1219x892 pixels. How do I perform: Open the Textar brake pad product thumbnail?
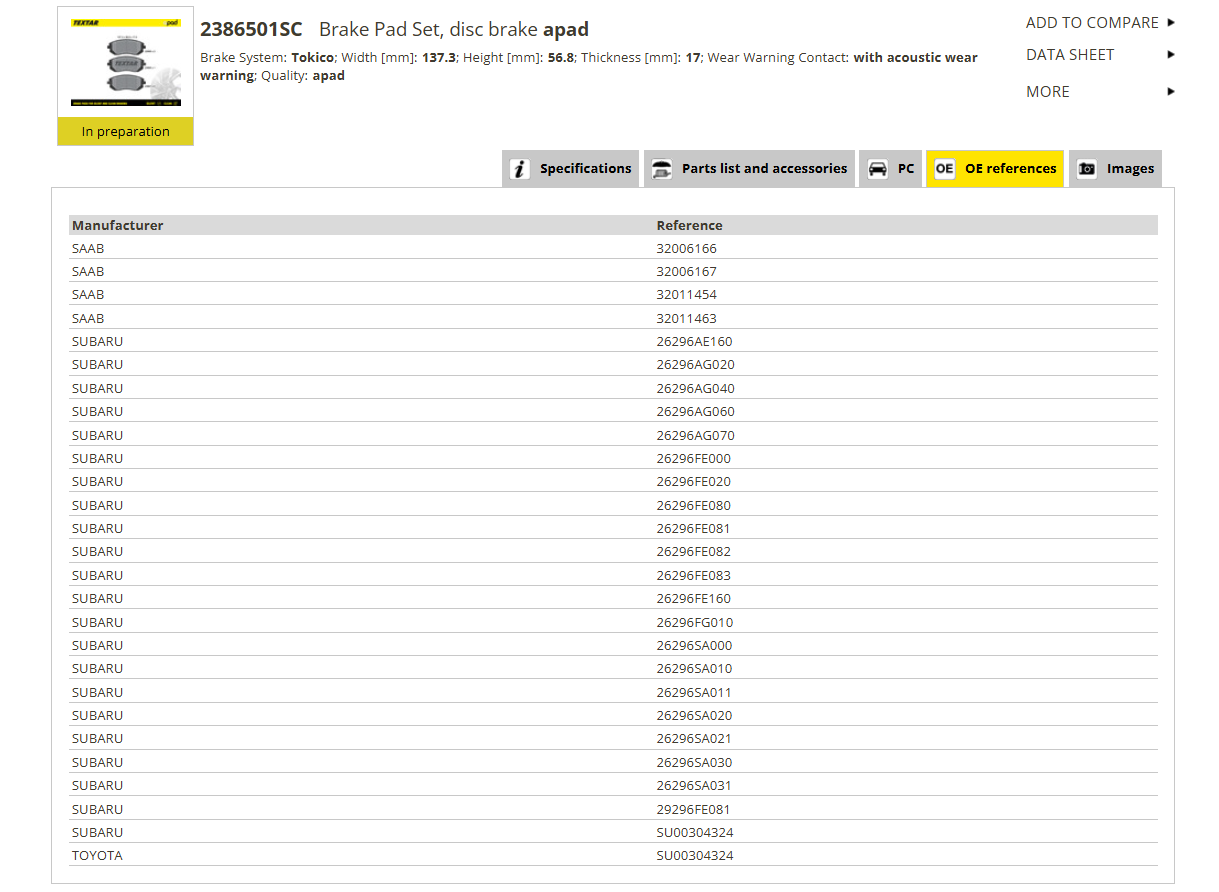point(125,63)
